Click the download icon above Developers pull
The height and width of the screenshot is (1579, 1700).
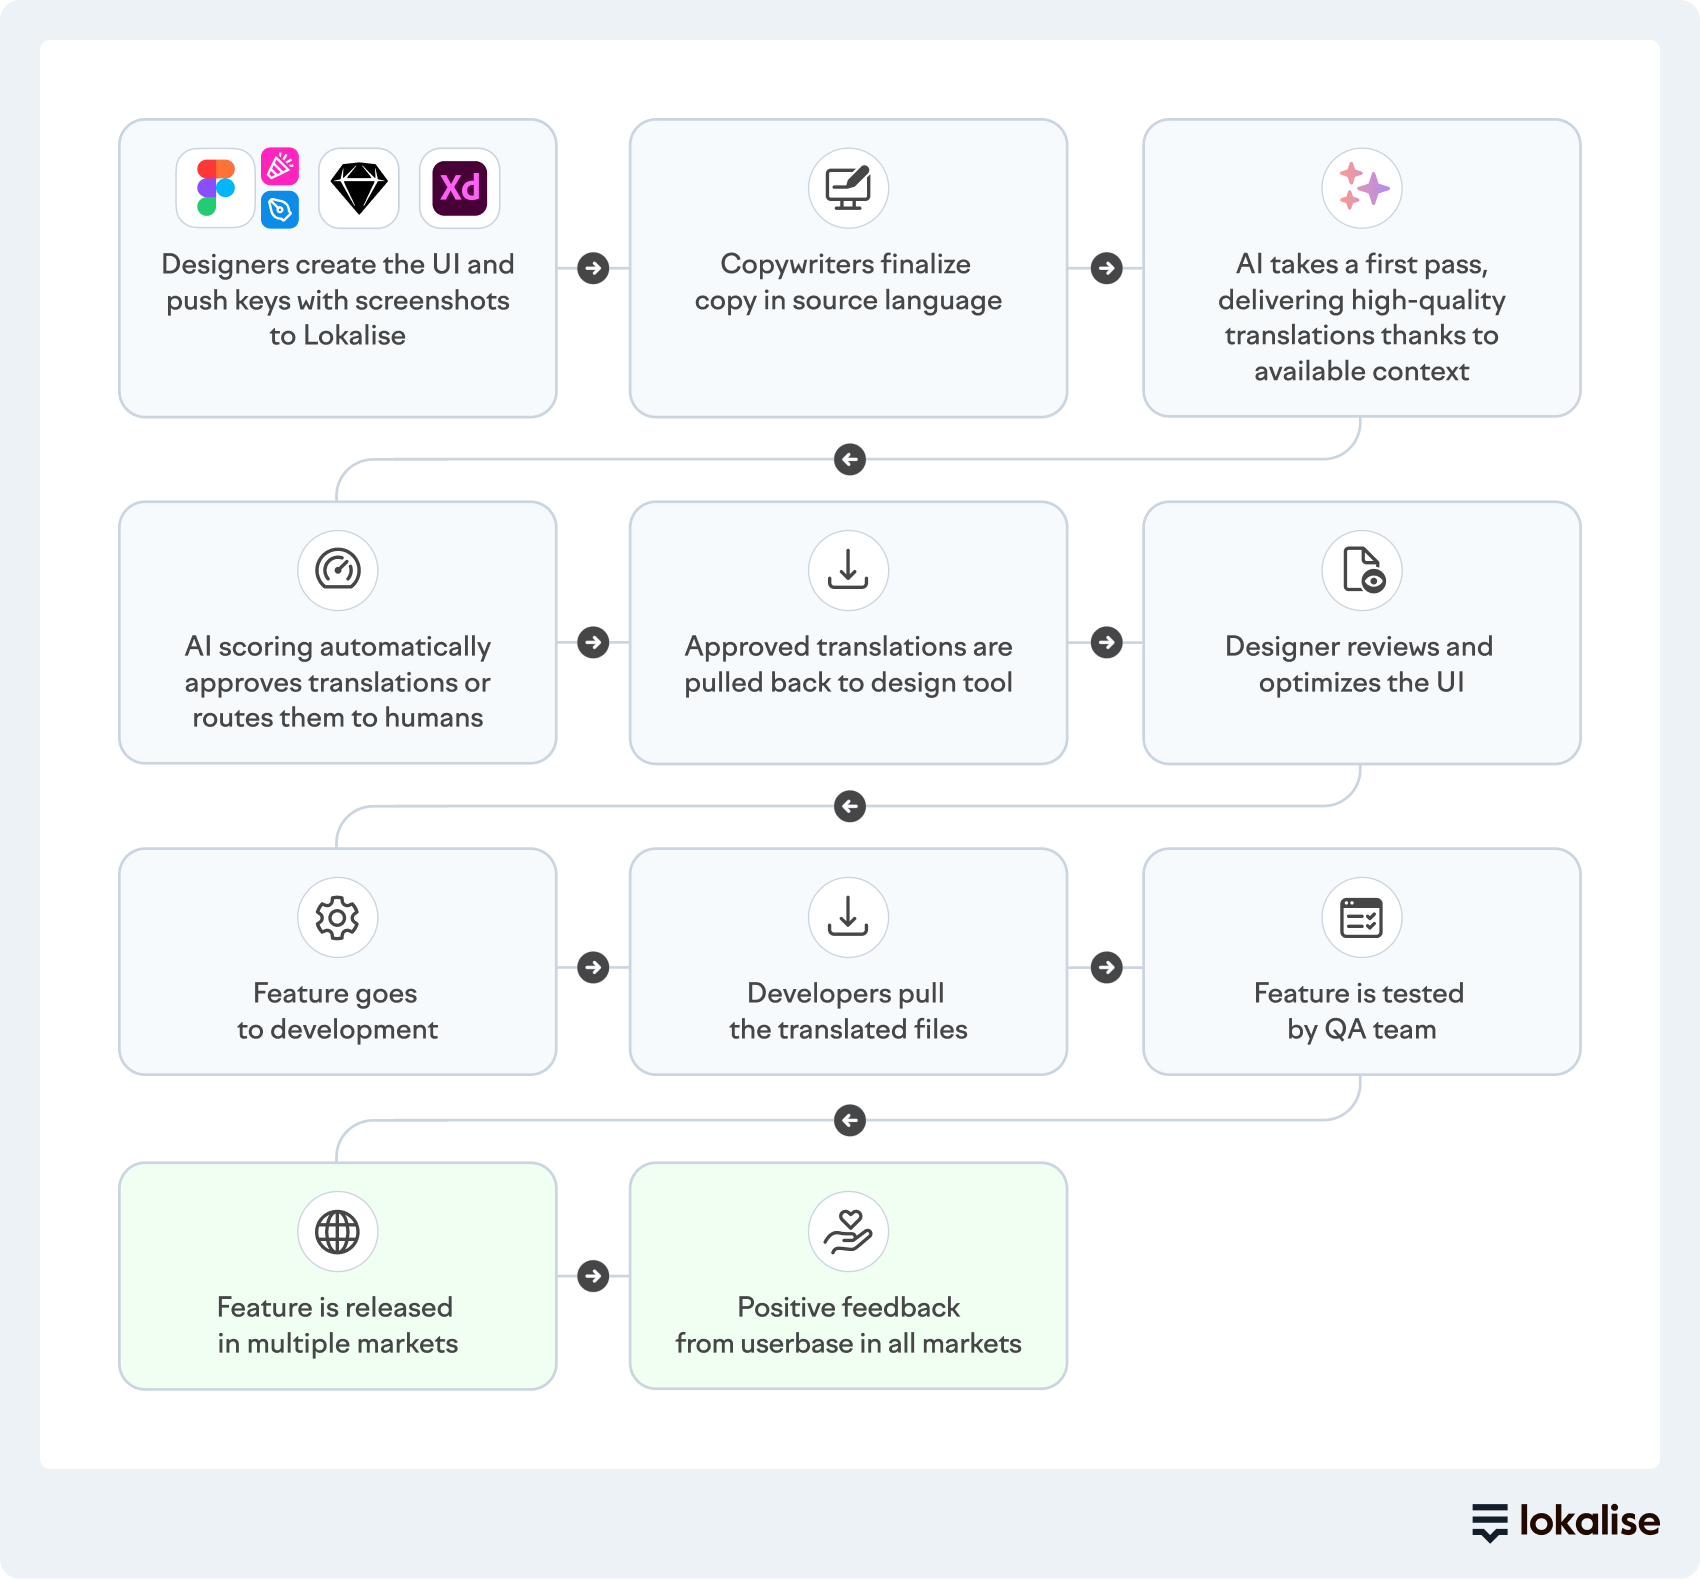point(849,917)
